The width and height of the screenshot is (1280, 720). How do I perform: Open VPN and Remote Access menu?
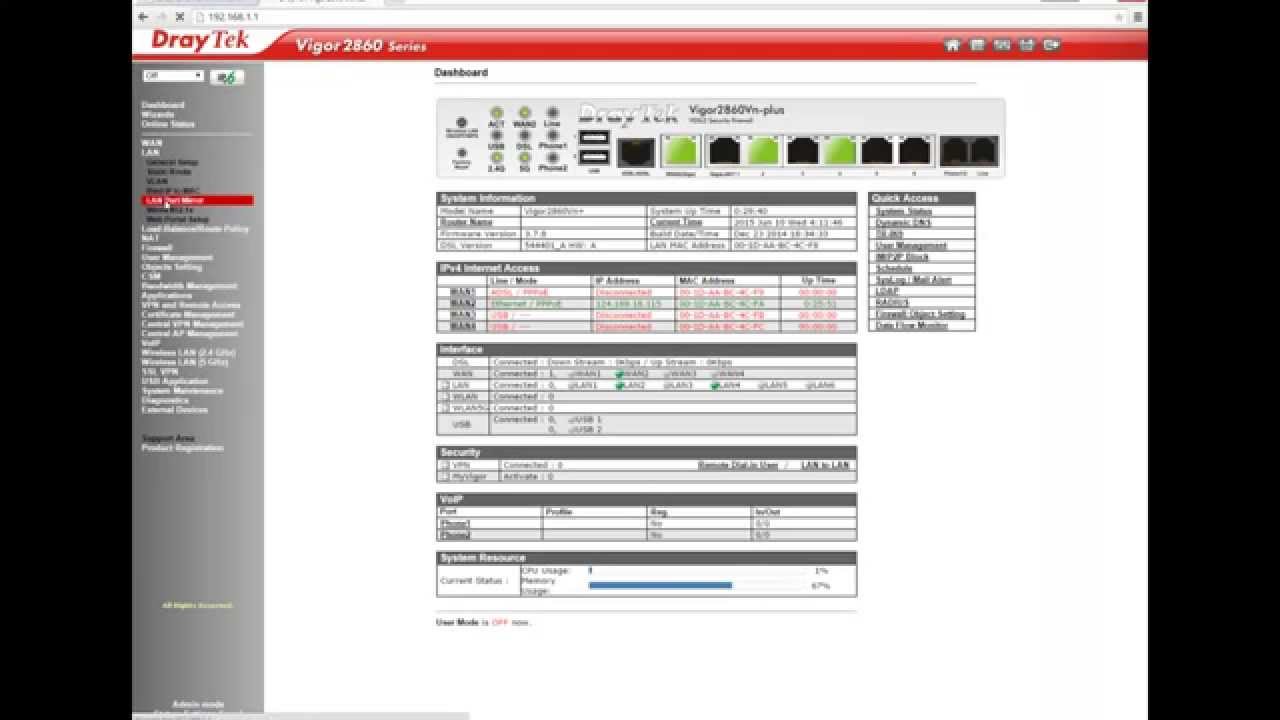click(x=191, y=305)
